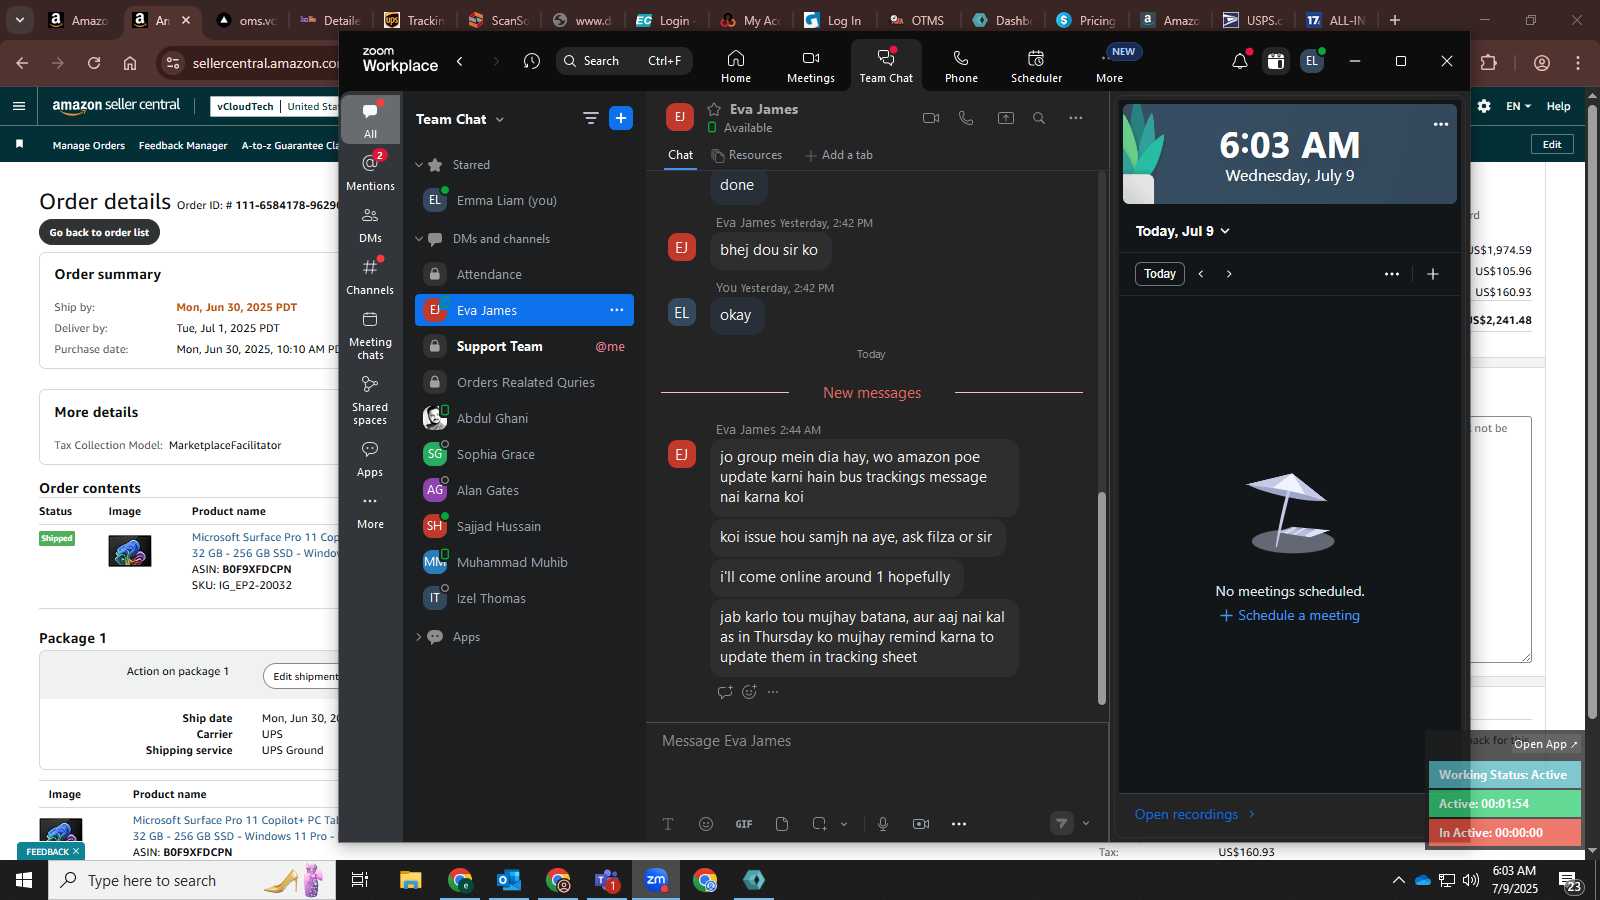Screen dimensions: 1600x900
Task: Open Outlook from the Windows taskbar
Action: (509, 880)
